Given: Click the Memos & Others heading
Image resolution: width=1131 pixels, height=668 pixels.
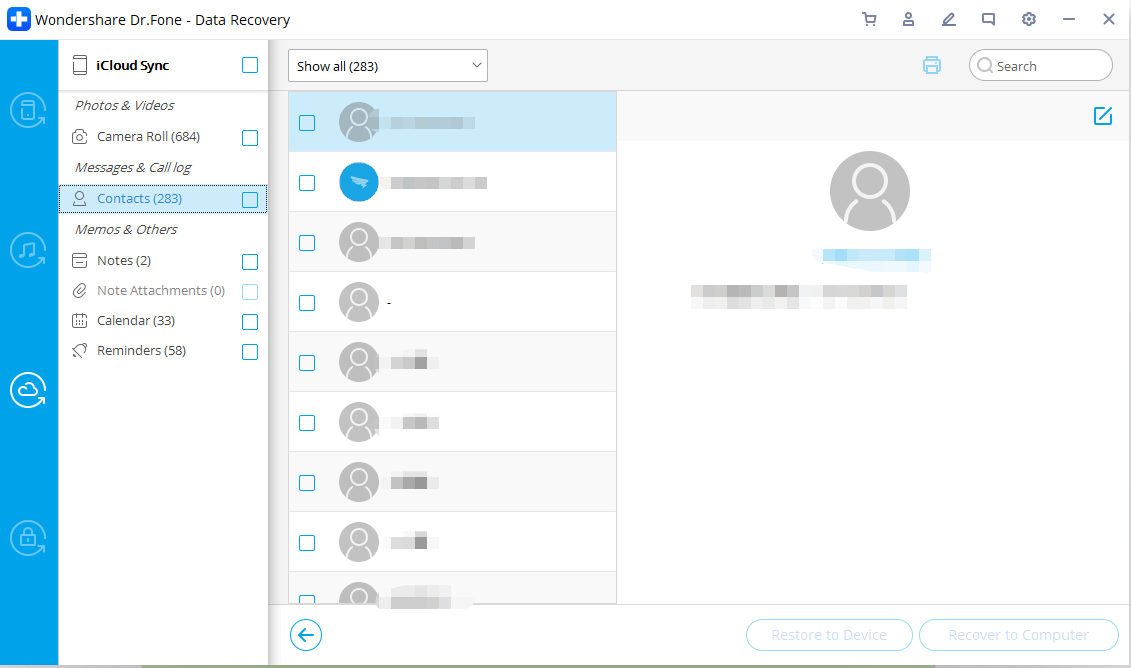Looking at the screenshot, I should point(126,229).
